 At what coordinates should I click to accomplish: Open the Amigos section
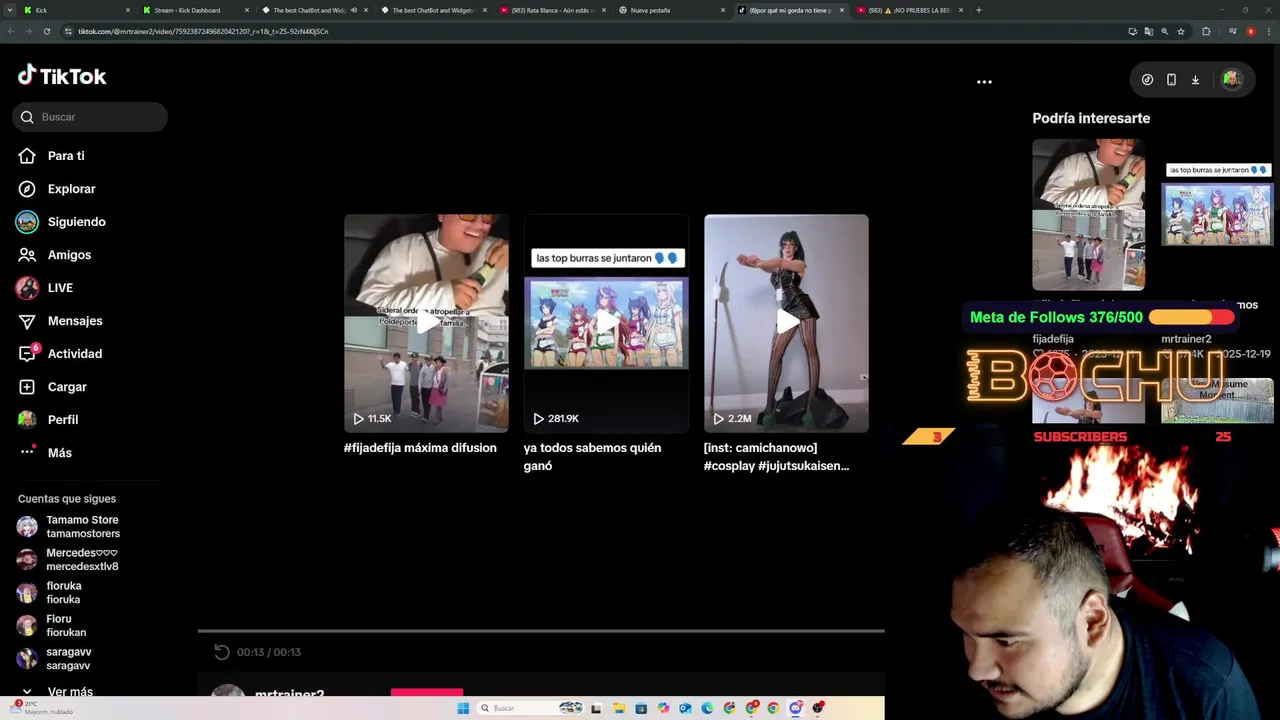tap(69, 255)
